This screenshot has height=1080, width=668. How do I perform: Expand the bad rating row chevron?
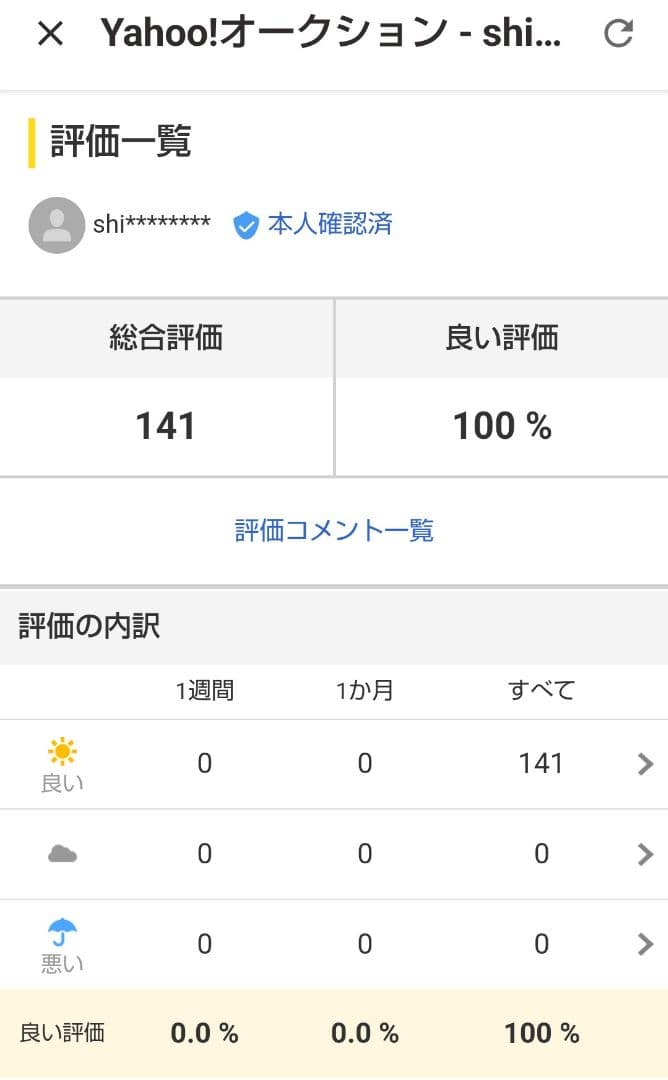click(x=645, y=944)
